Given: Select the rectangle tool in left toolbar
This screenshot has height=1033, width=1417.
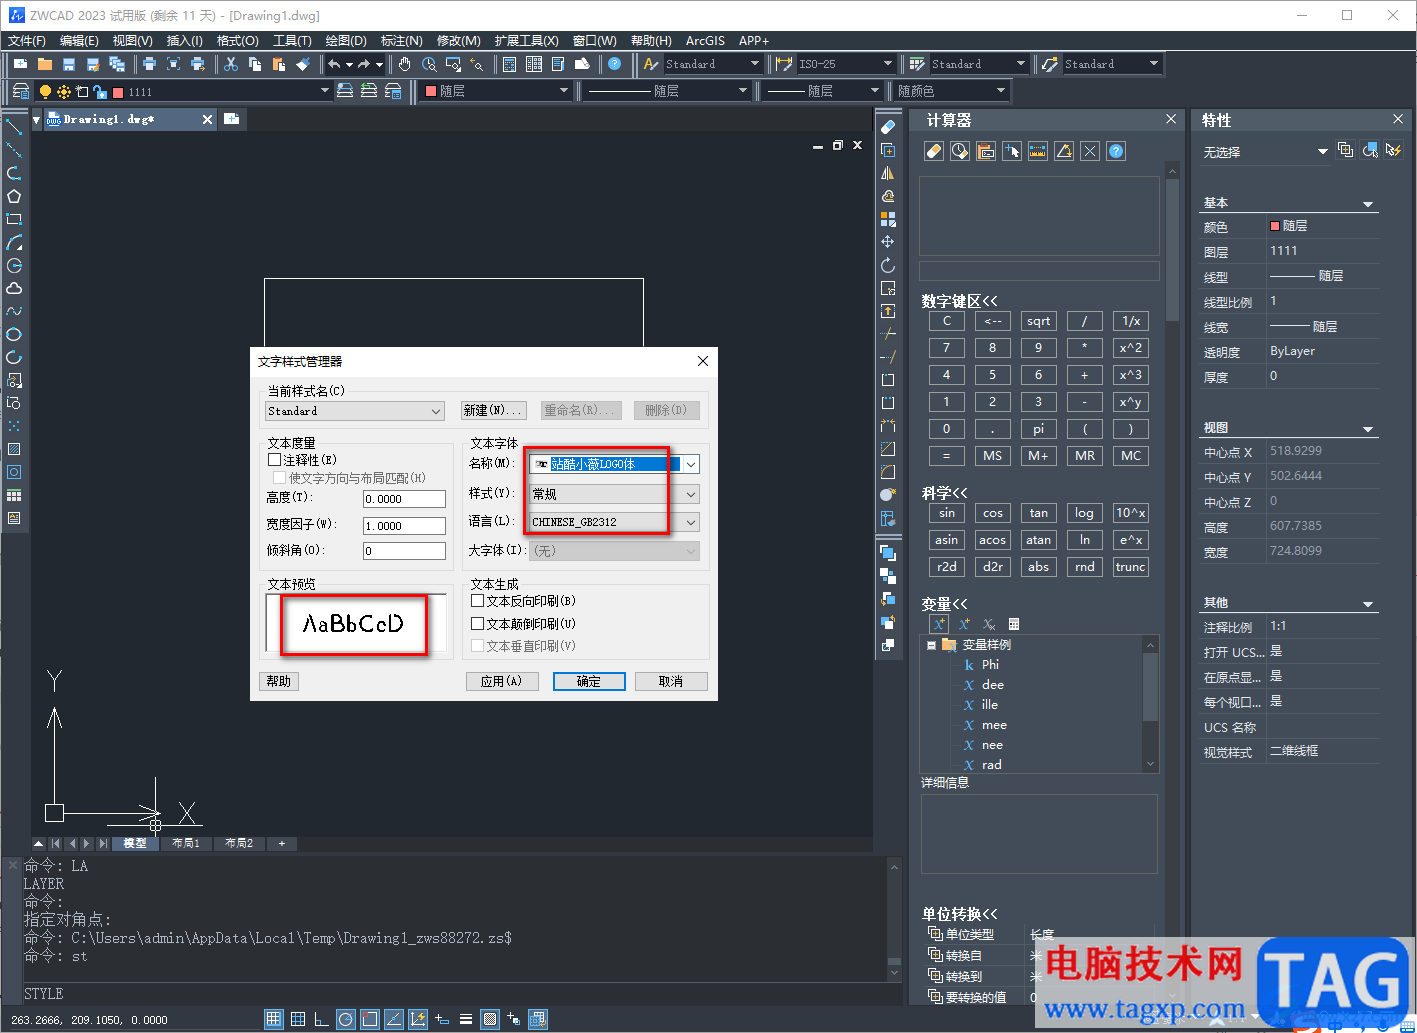Looking at the screenshot, I should coord(14,219).
